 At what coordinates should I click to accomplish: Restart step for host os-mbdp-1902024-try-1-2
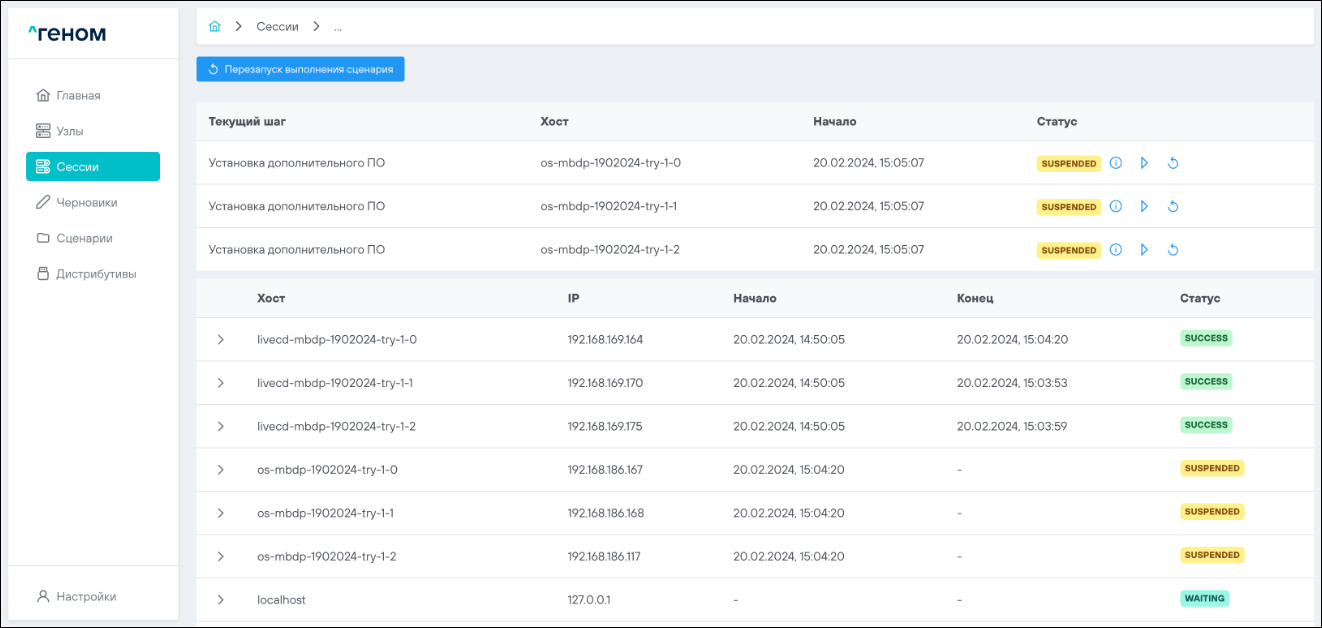pos(1173,250)
